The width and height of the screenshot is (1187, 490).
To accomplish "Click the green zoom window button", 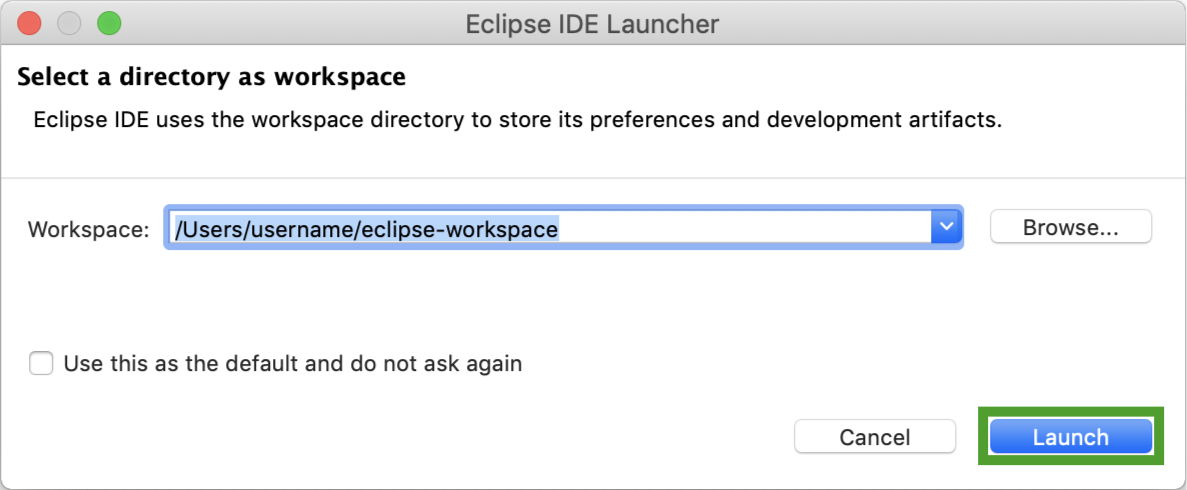I will 108,23.
